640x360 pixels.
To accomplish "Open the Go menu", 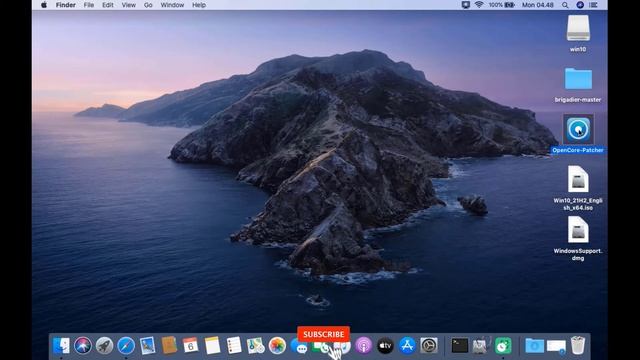I will click(148, 5).
